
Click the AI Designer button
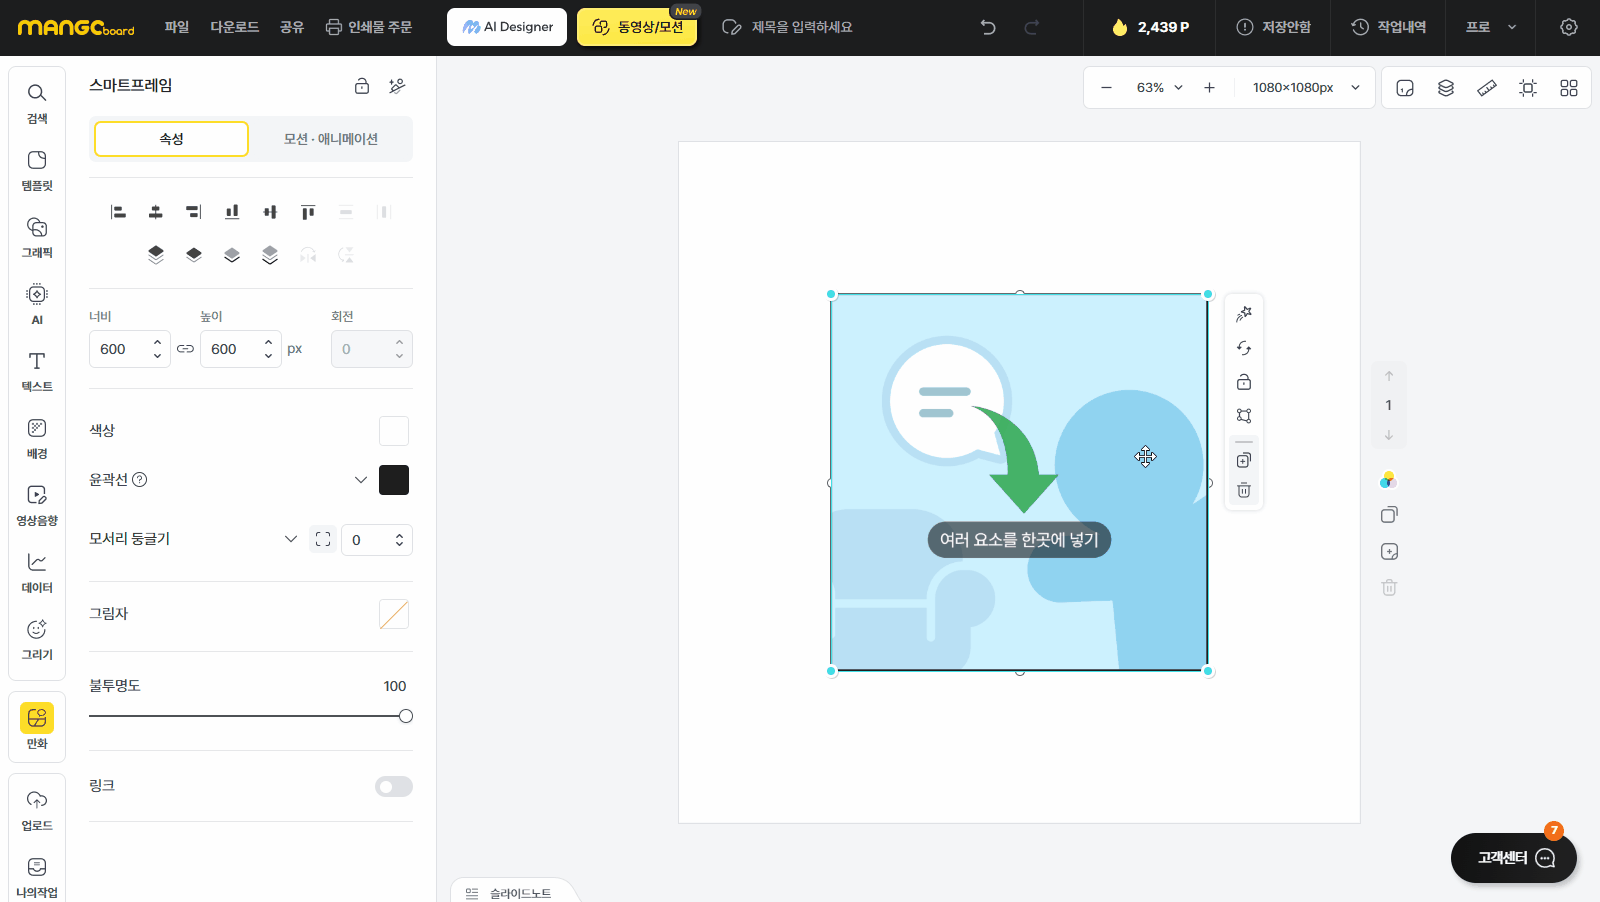(507, 27)
